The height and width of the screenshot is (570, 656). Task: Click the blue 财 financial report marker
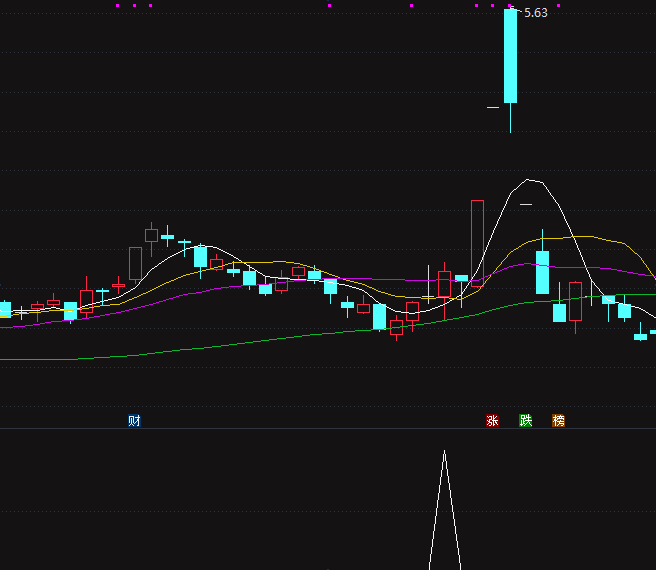click(134, 421)
